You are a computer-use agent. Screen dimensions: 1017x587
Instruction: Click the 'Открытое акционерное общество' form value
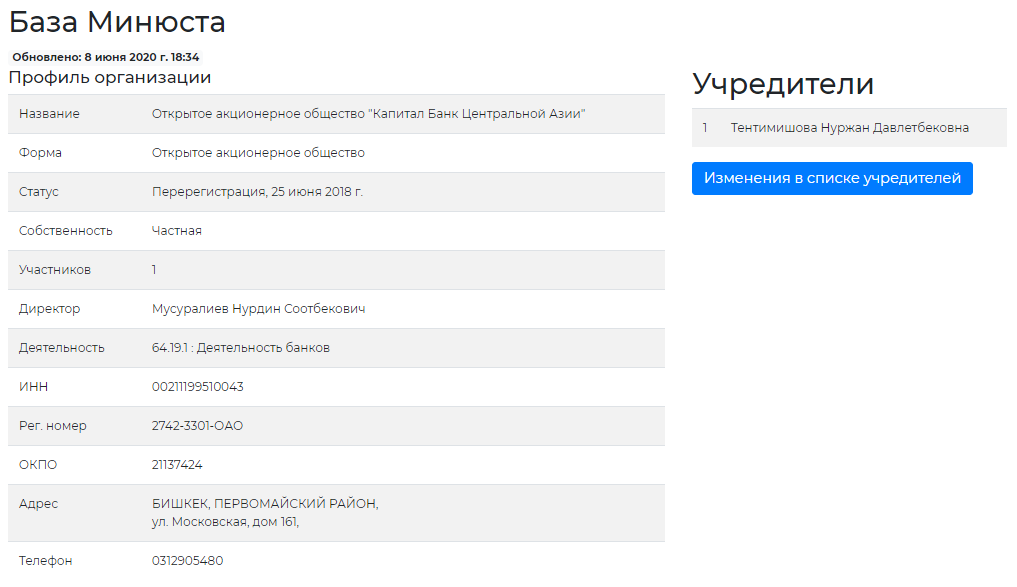(258, 153)
